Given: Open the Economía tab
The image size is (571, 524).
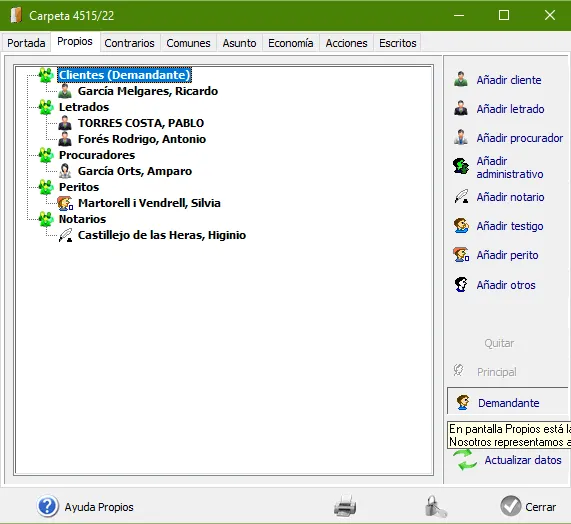Looking at the screenshot, I should [291, 43].
